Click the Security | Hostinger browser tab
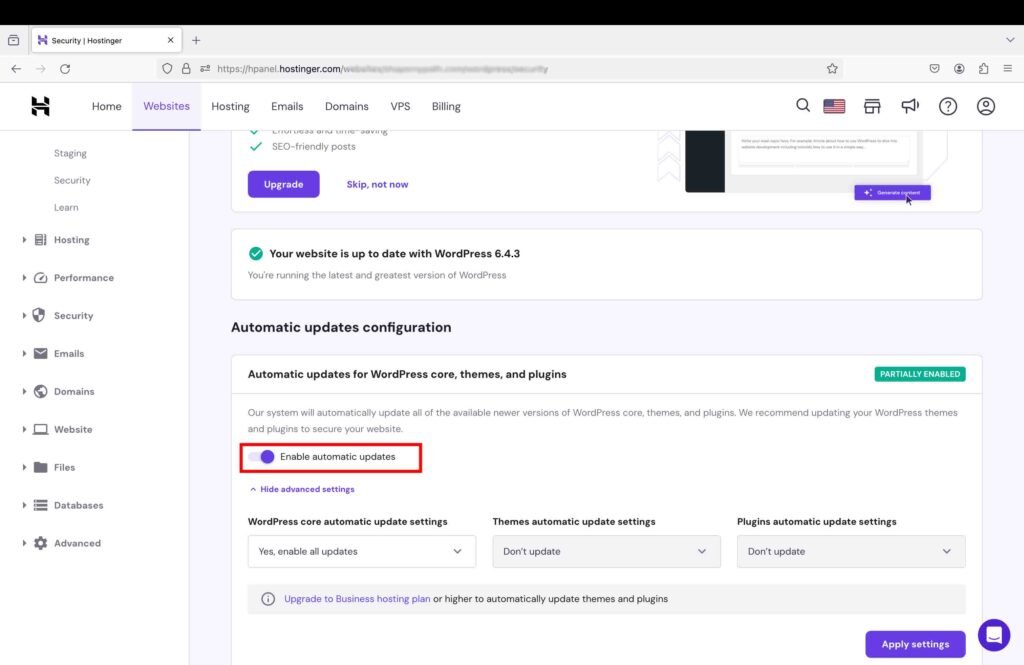 click(106, 41)
